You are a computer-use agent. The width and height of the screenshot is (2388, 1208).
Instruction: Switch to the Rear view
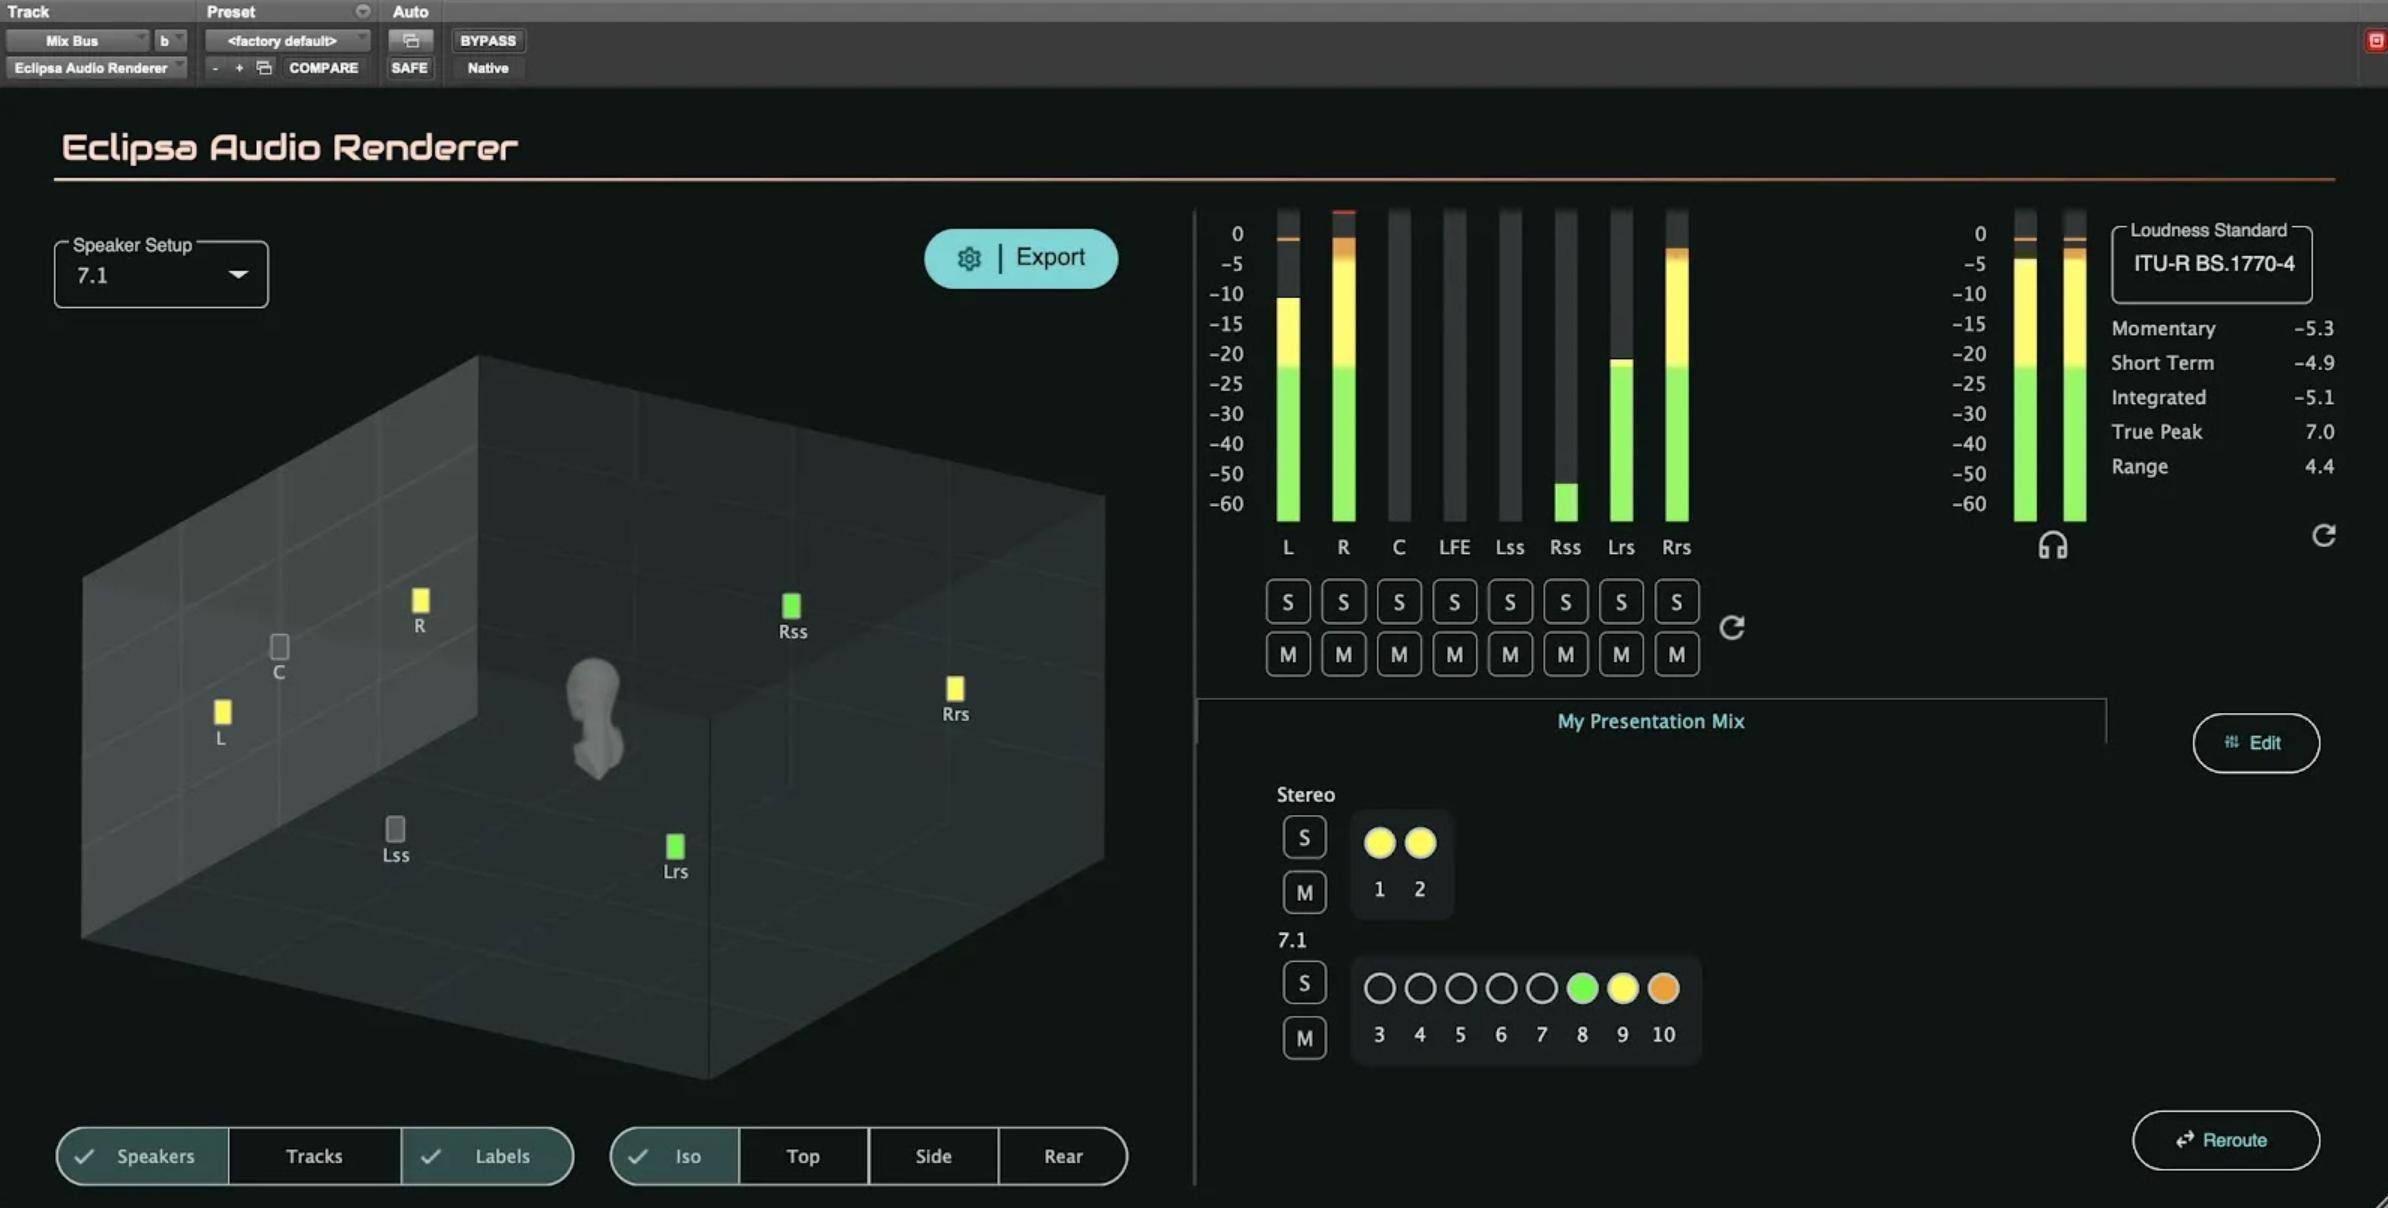point(1063,1156)
